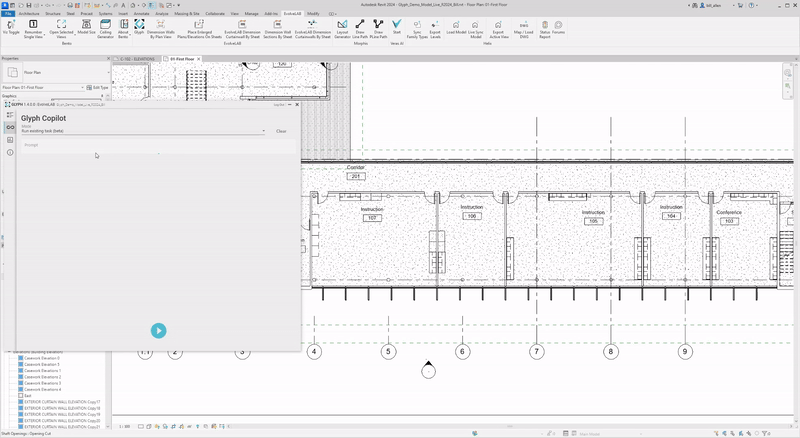Click into the Glyph Copilot prompt field
This screenshot has width=800, height=438.
[x=150, y=146]
